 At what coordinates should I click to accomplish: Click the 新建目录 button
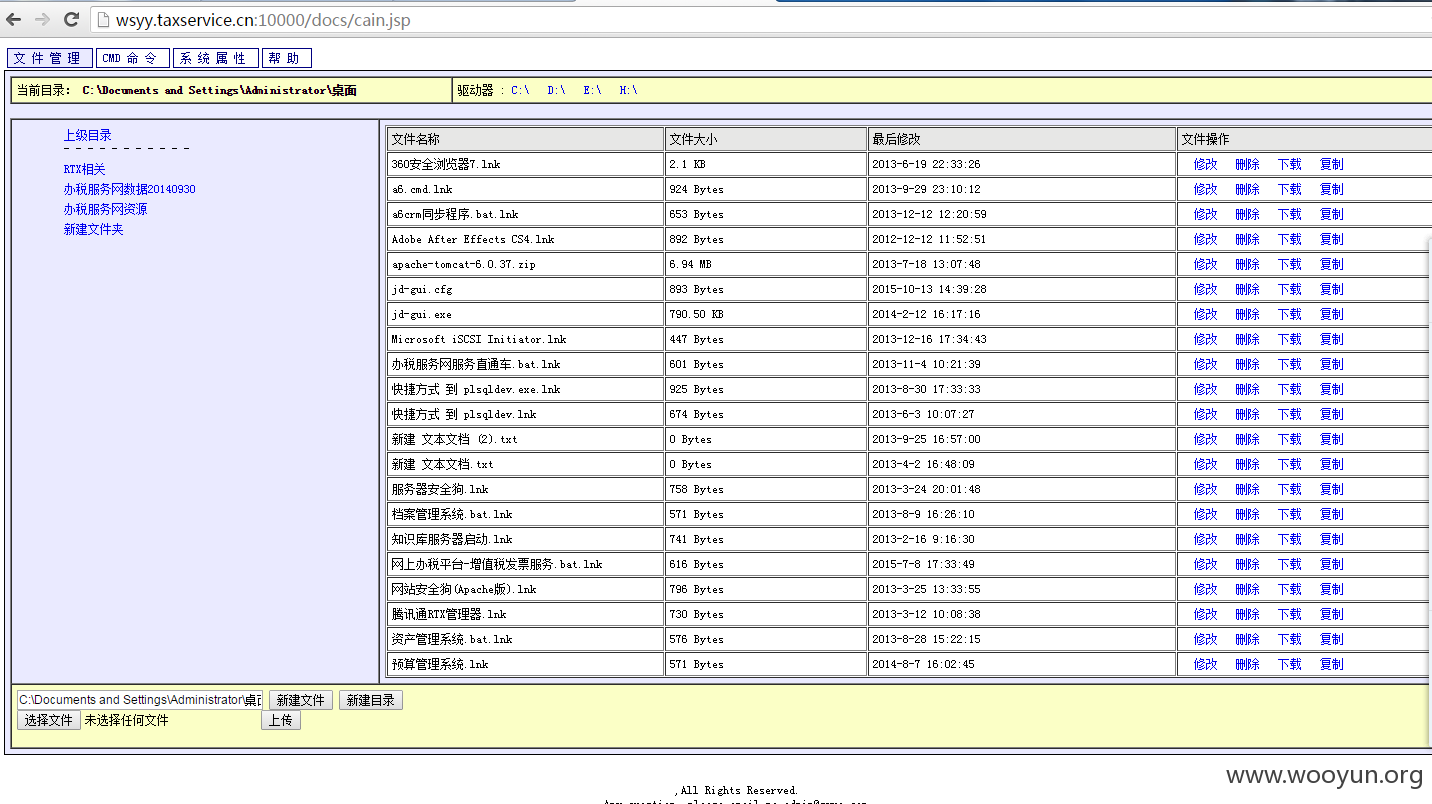tap(371, 700)
